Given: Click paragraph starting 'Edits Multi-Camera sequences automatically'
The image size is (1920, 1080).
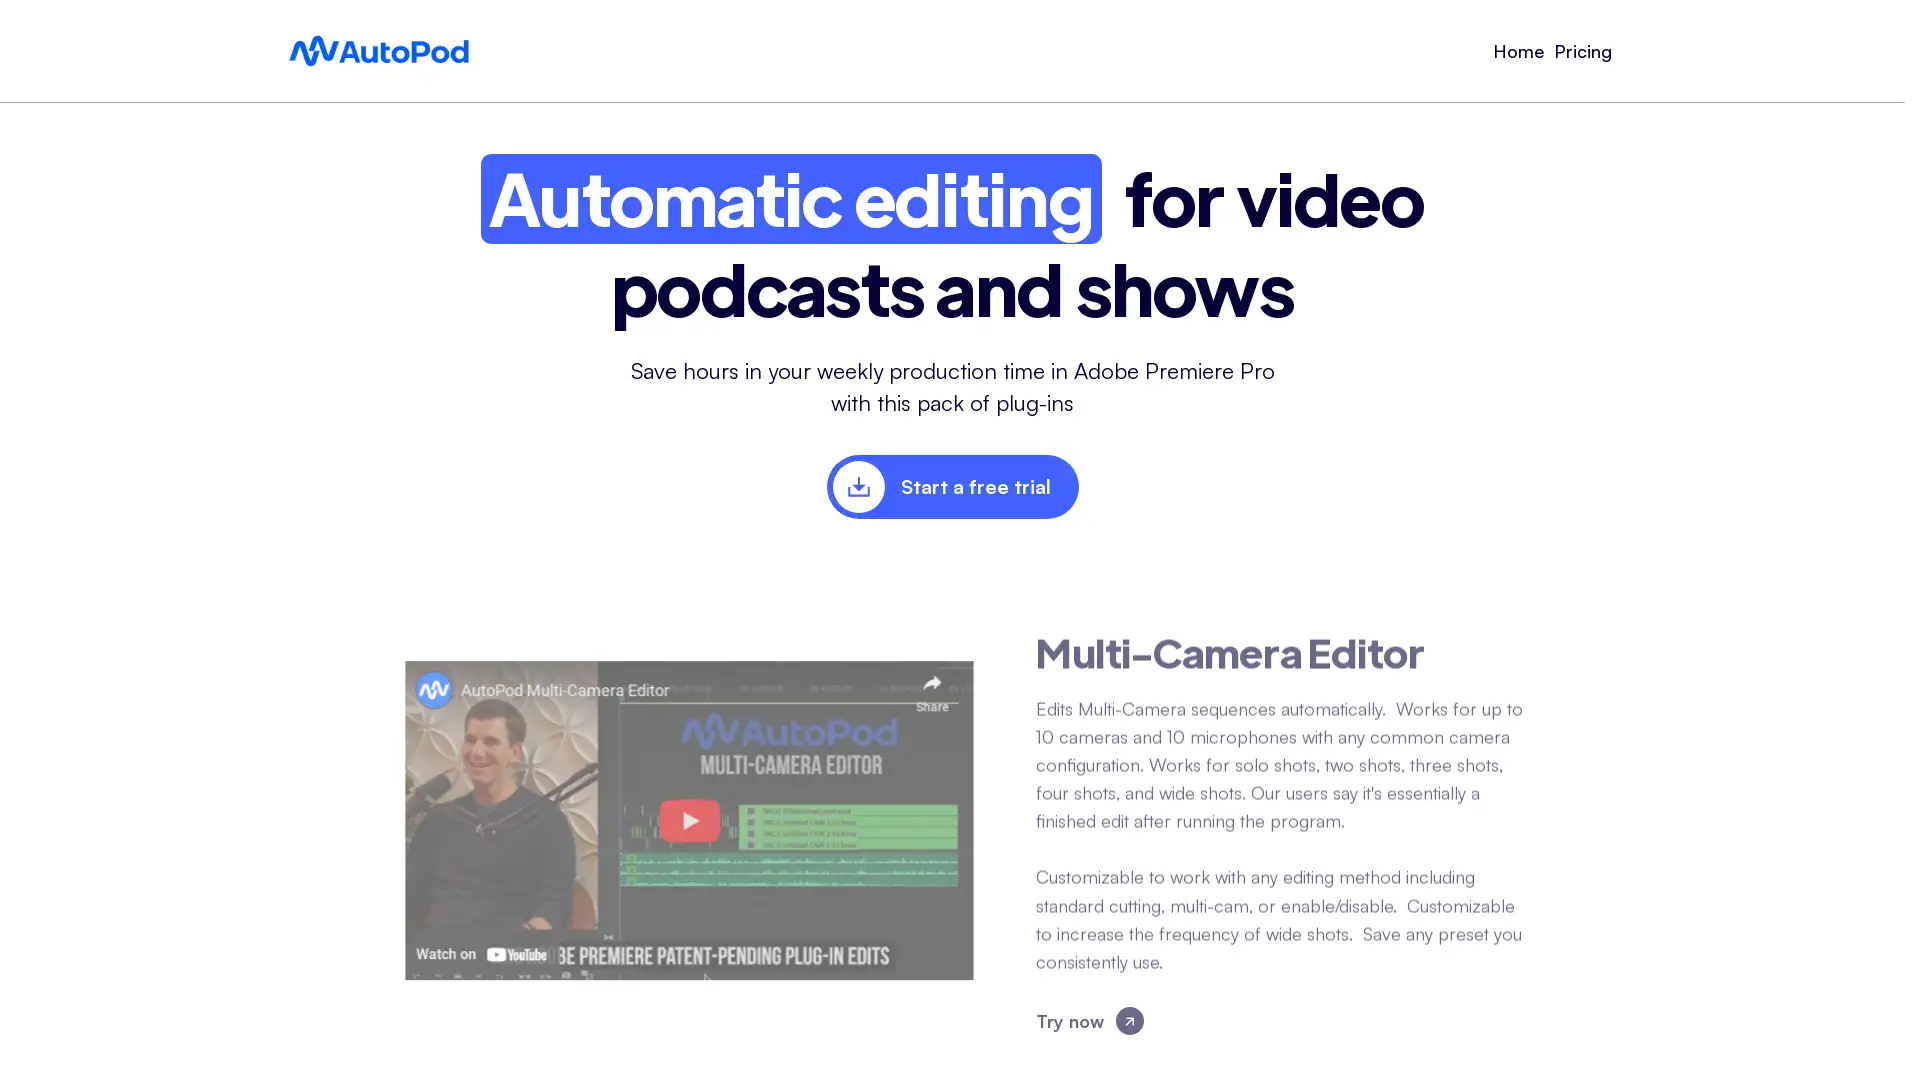Looking at the screenshot, I should pyautogui.click(x=1280, y=765).
